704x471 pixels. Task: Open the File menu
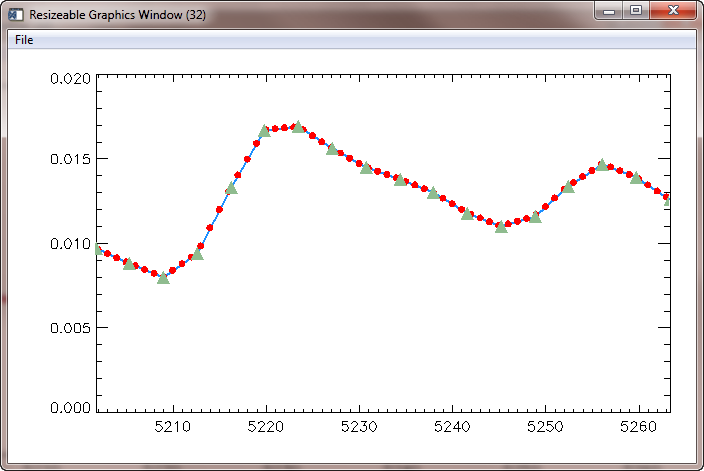[x=24, y=40]
